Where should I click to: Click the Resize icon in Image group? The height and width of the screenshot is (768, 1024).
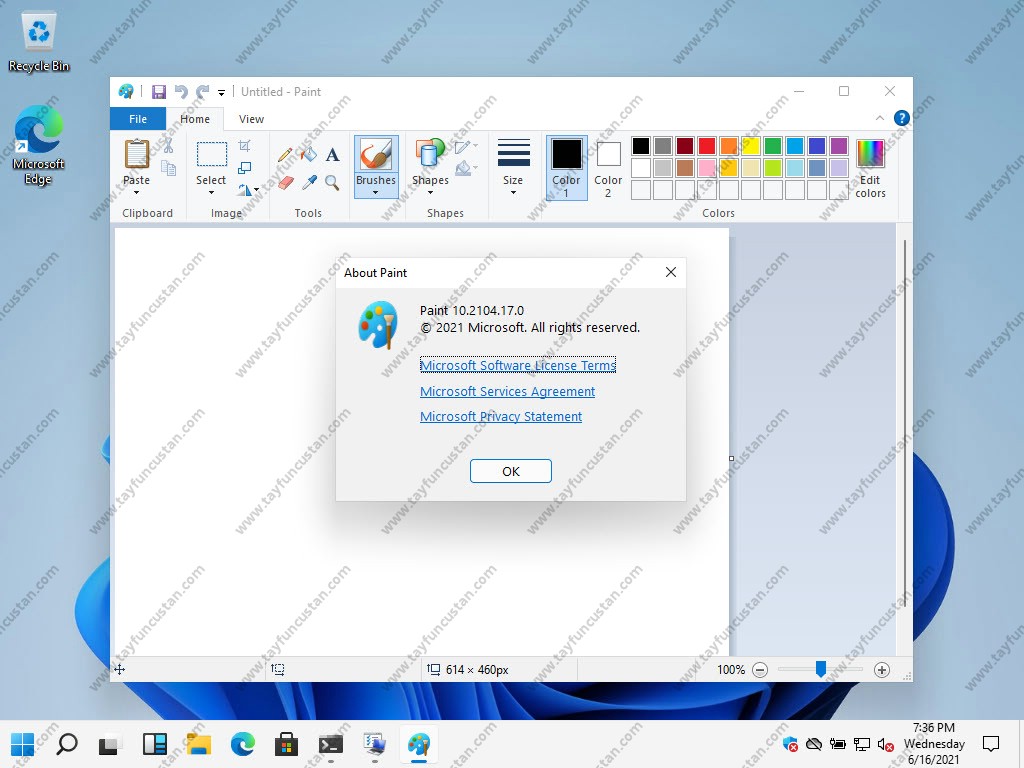click(244, 168)
